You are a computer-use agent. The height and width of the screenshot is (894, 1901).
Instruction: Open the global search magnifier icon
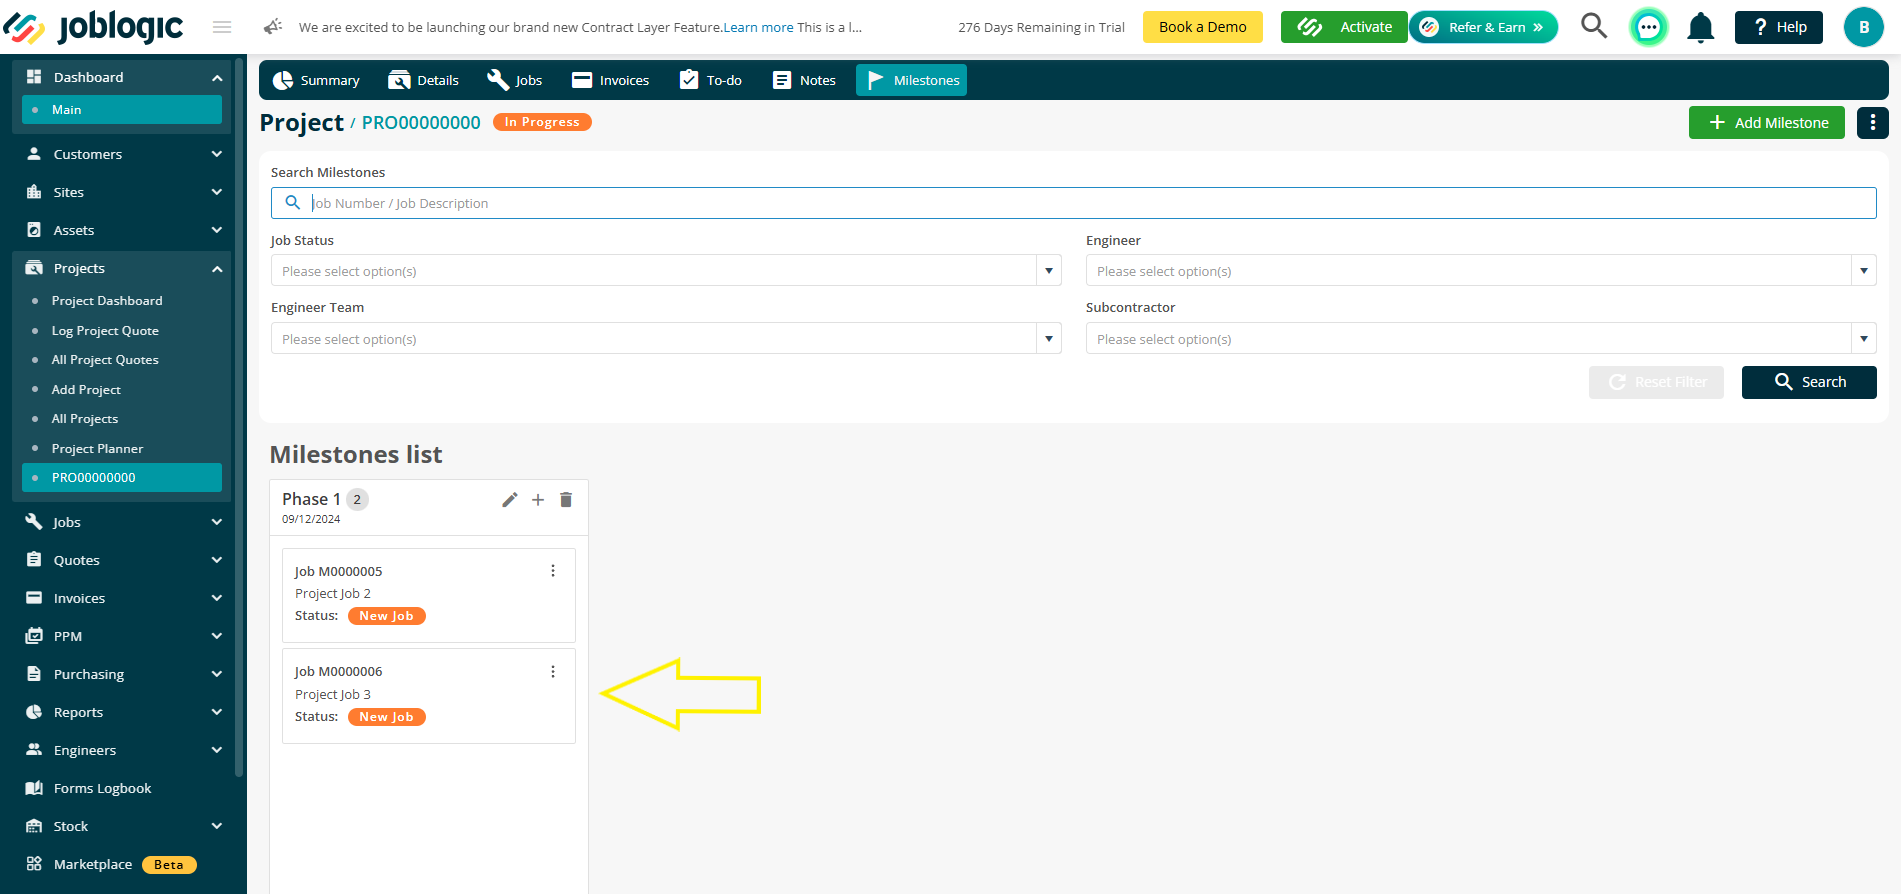pos(1594,26)
